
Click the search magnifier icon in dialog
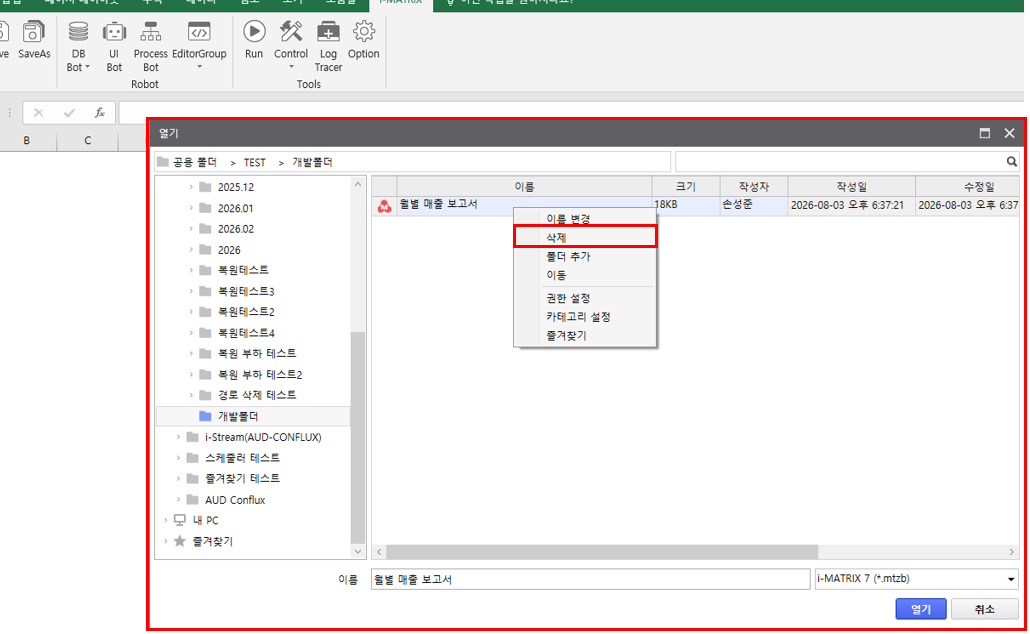click(1012, 162)
